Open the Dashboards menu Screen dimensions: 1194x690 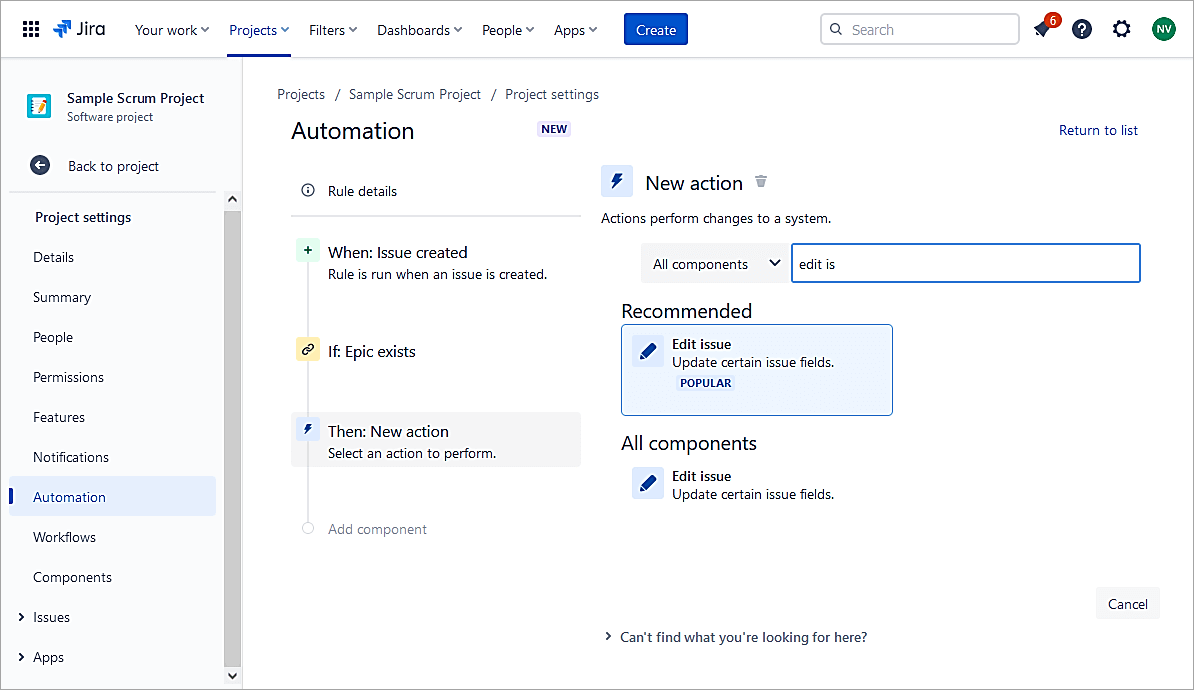coord(419,30)
